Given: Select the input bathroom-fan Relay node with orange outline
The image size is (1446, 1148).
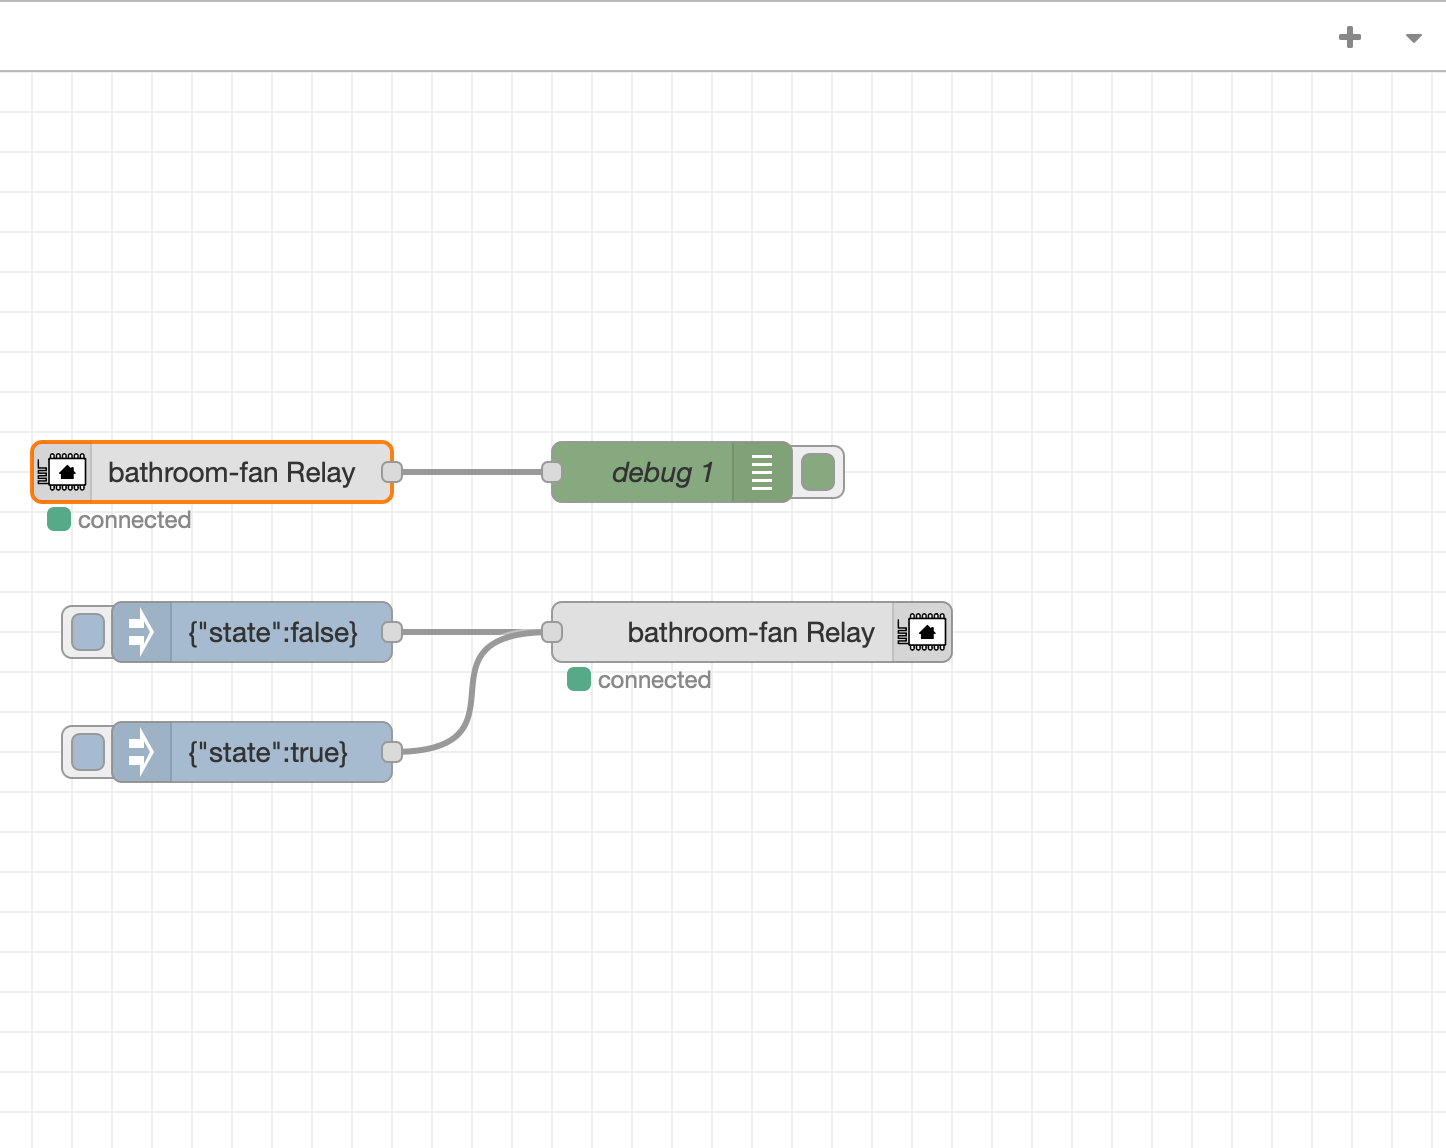Looking at the screenshot, I should [212, 472].
